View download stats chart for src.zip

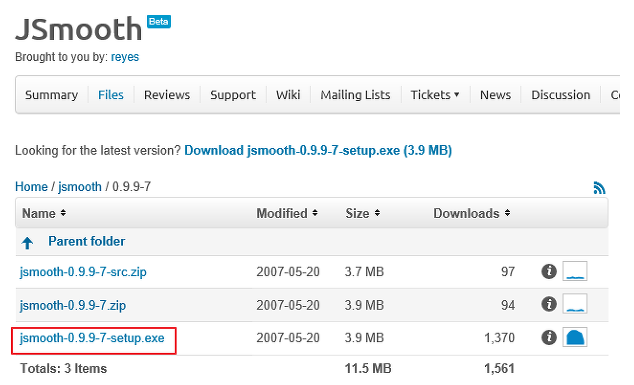pos(575,271)
